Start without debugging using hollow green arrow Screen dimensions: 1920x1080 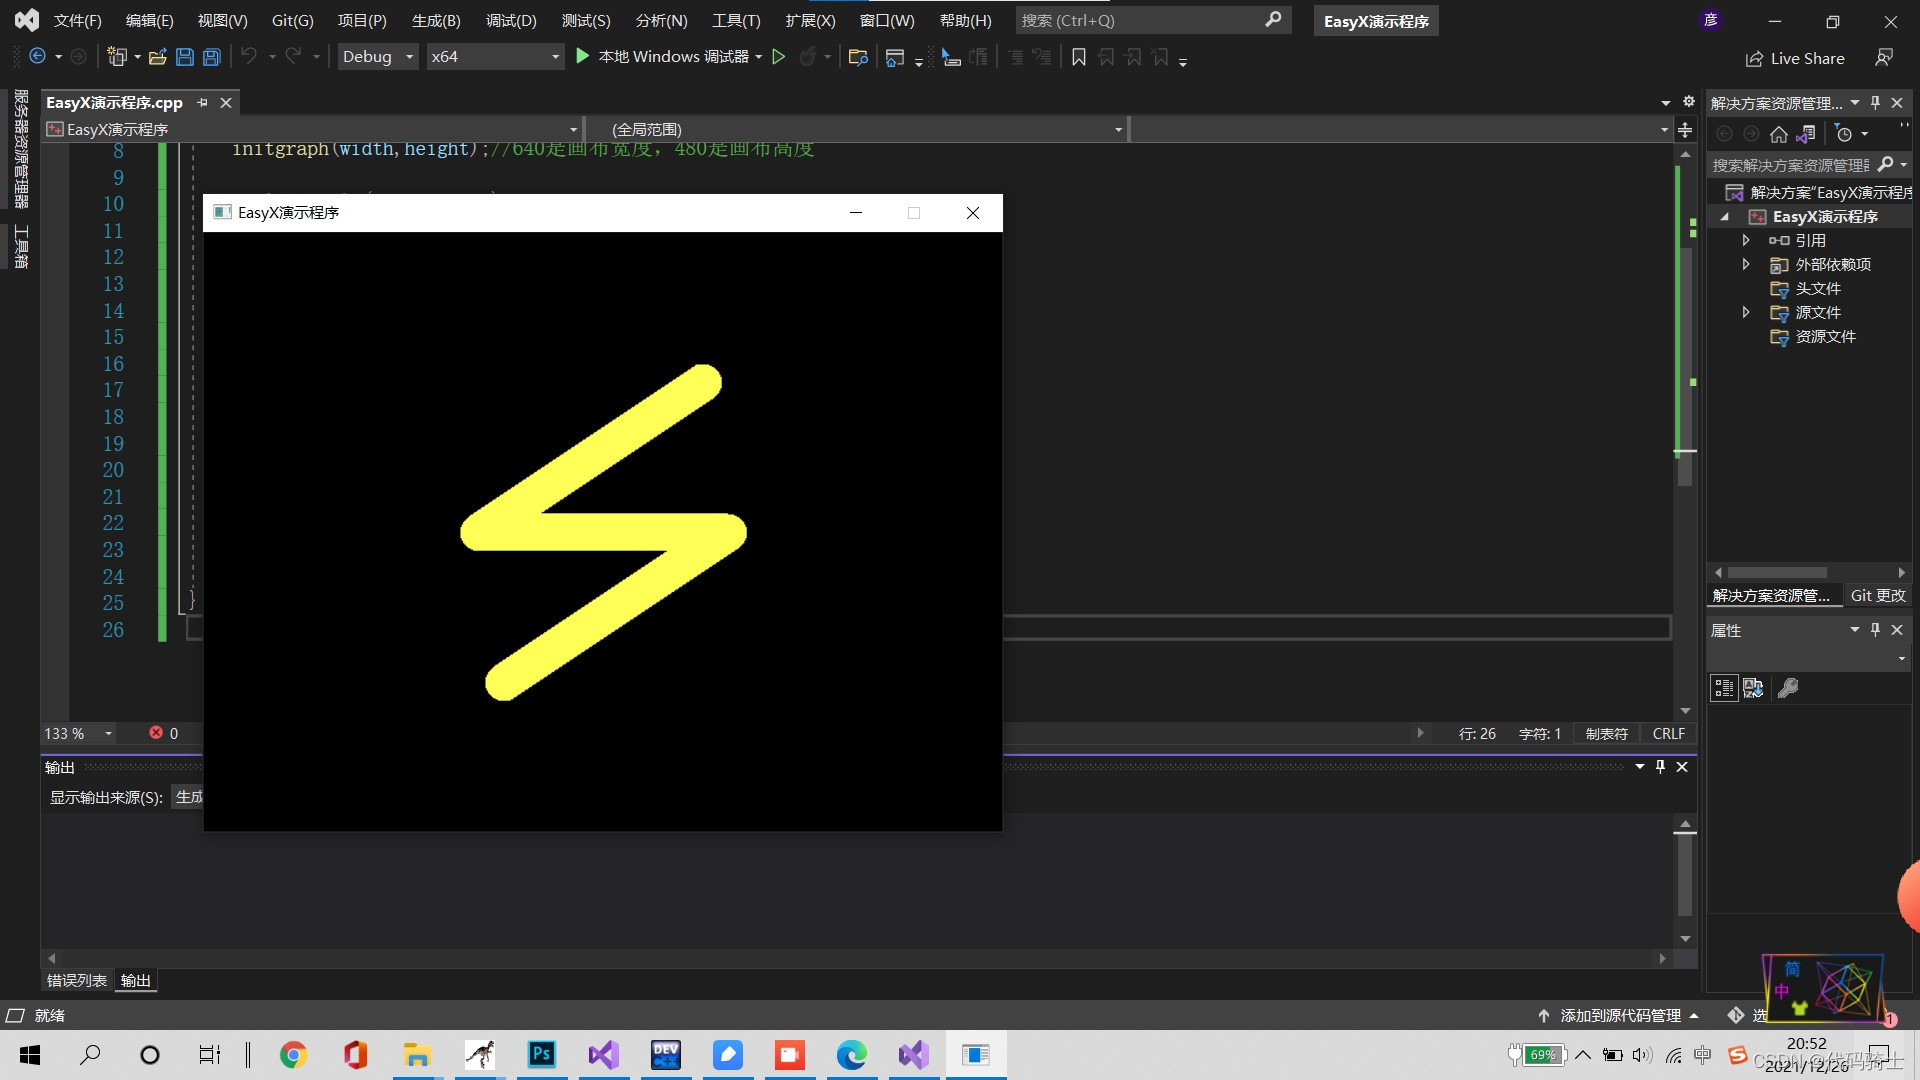pyautogui.click(x=779, y=57)
